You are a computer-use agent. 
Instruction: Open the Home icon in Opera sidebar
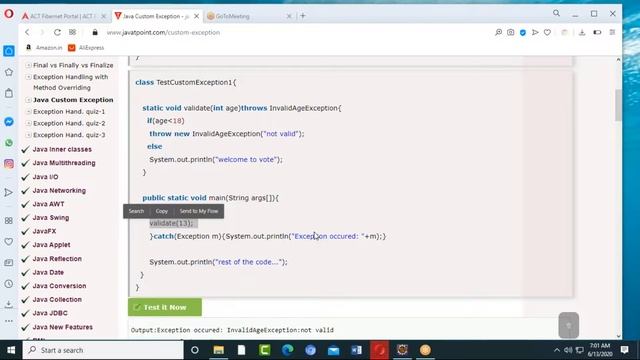[x=9, y=51]
